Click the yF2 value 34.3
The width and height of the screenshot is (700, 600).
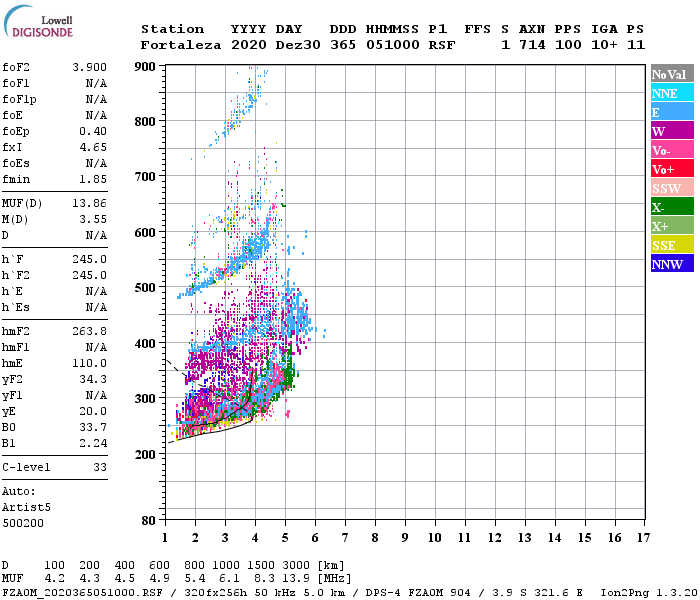[x=93, y=379]
